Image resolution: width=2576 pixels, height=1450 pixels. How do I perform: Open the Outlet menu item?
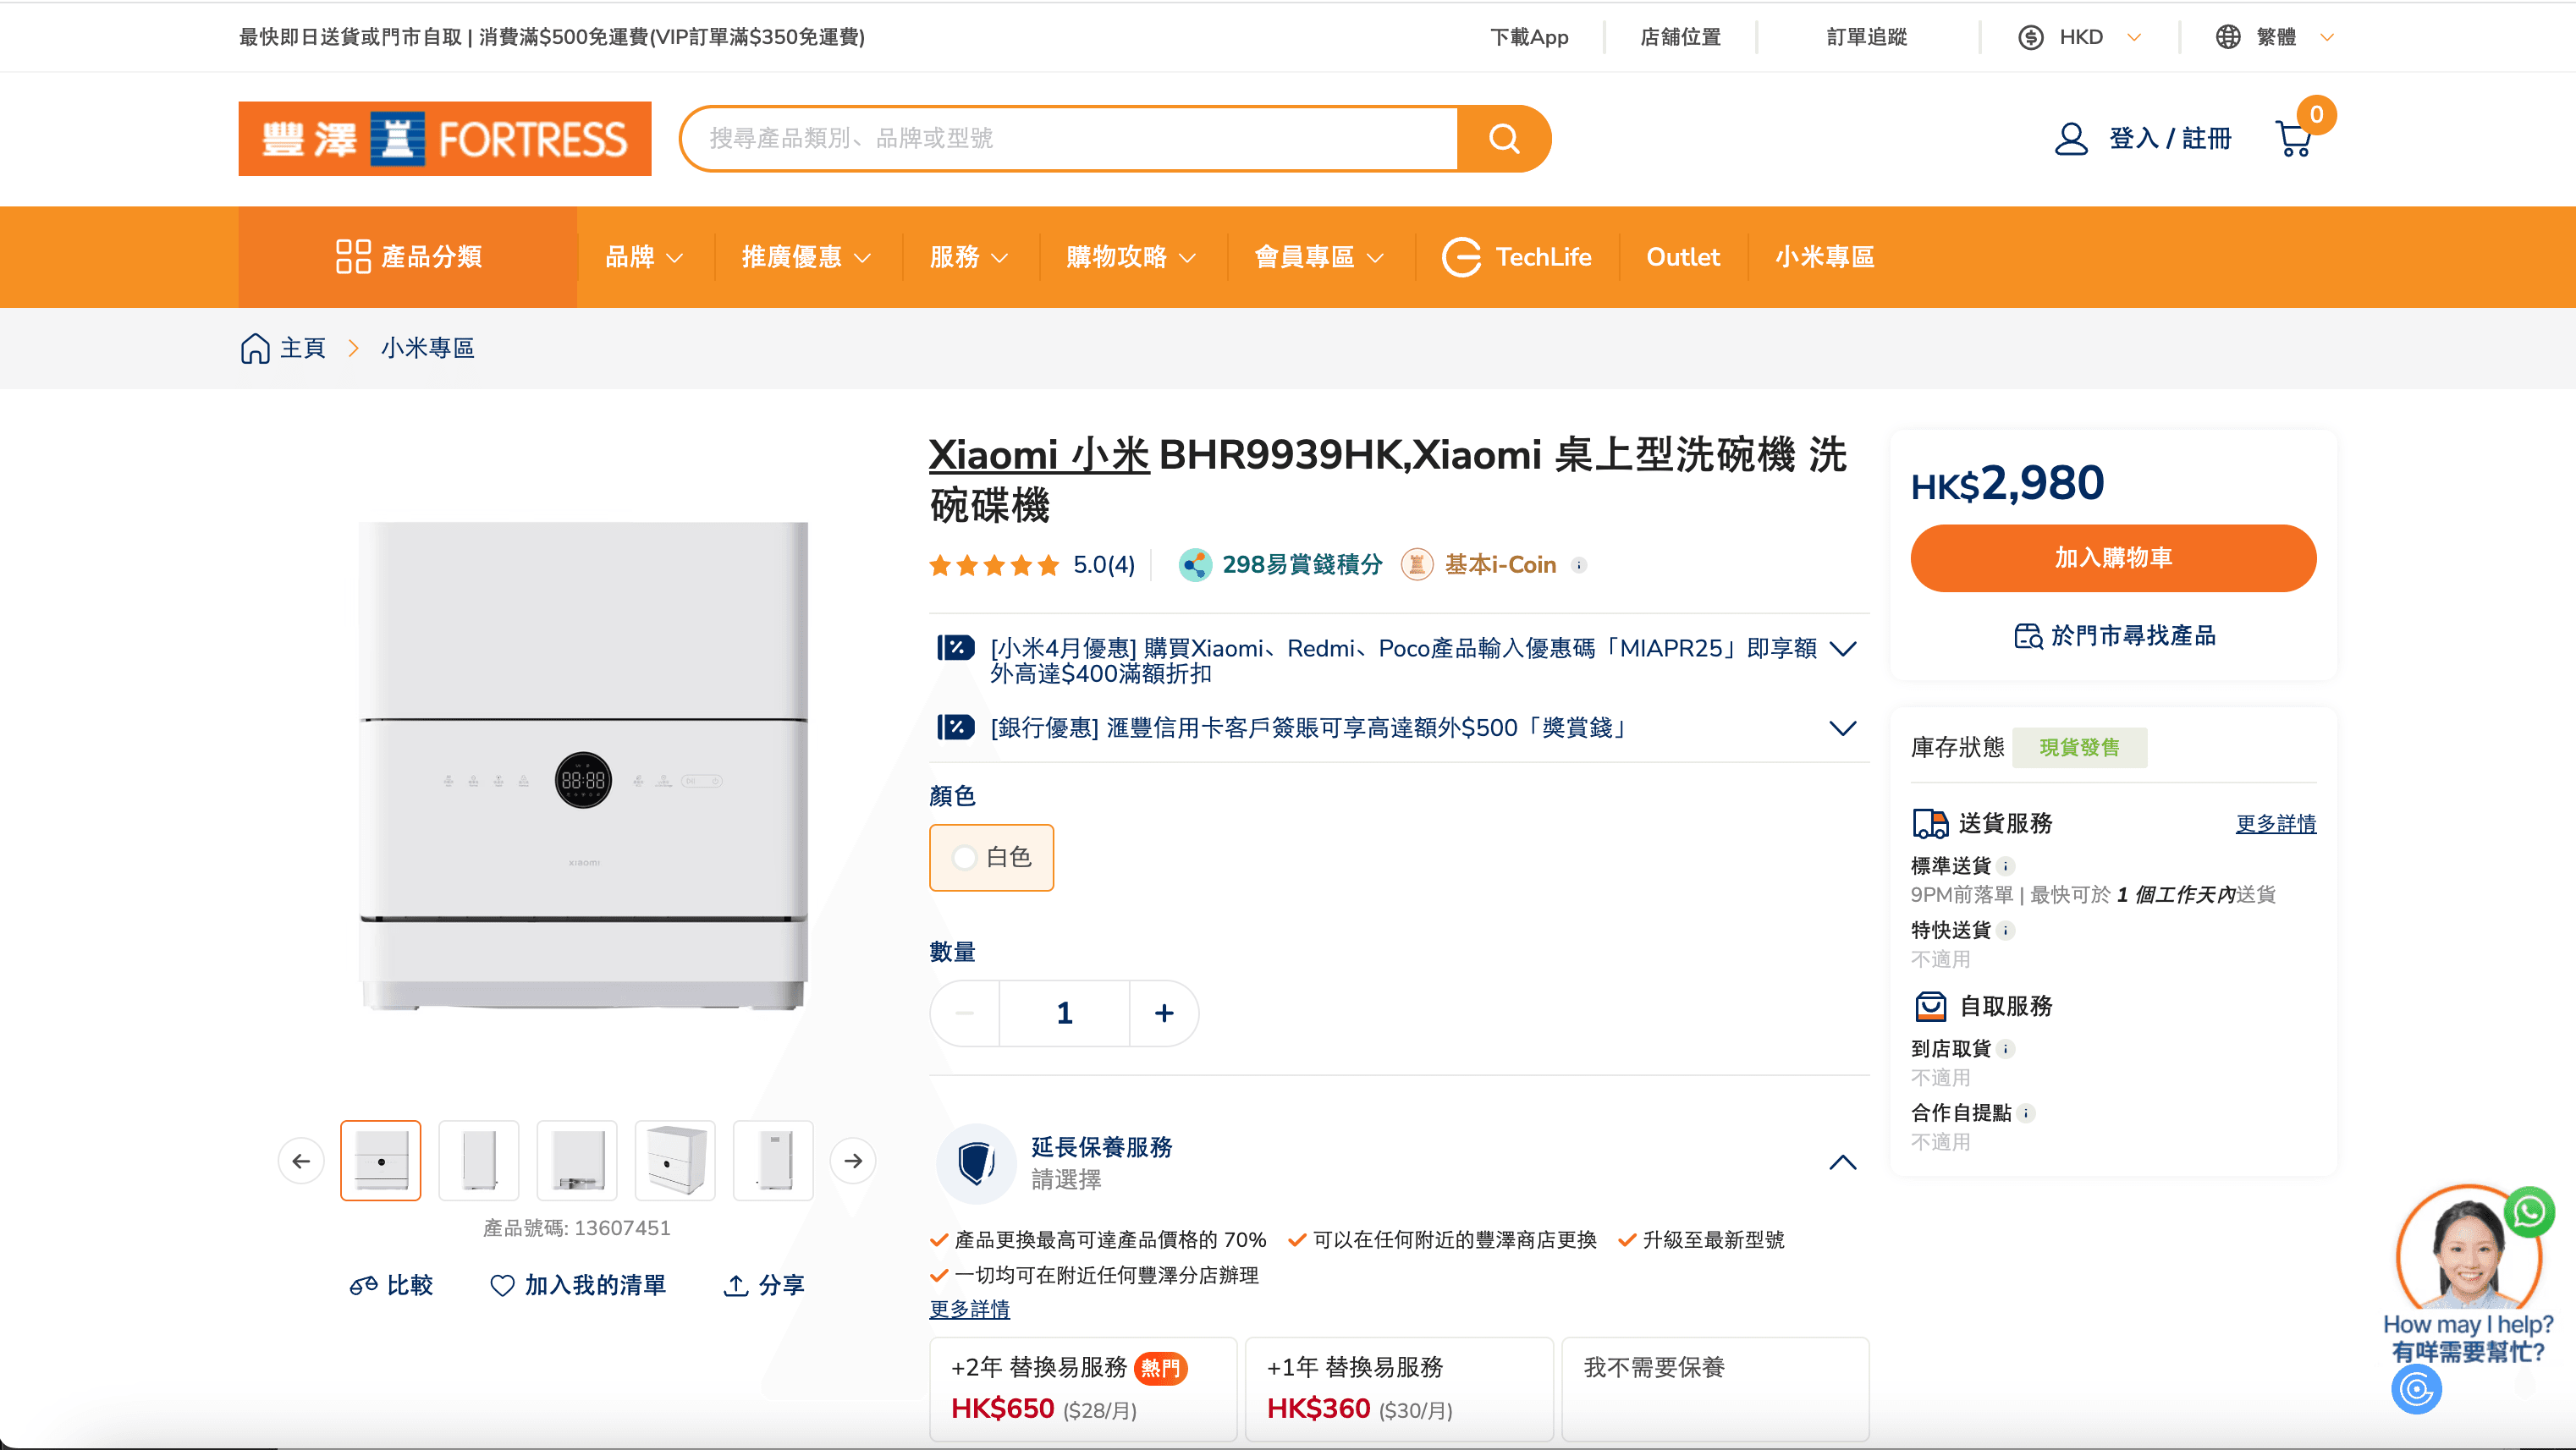click(x=1682, y=257)
